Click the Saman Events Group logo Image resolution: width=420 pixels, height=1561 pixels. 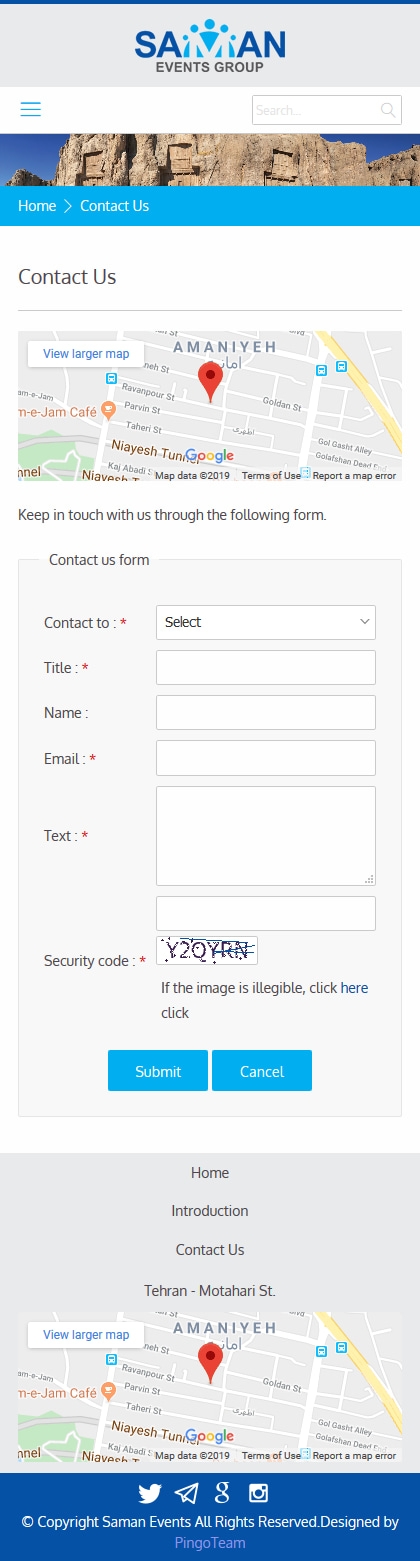coord(210,46)
